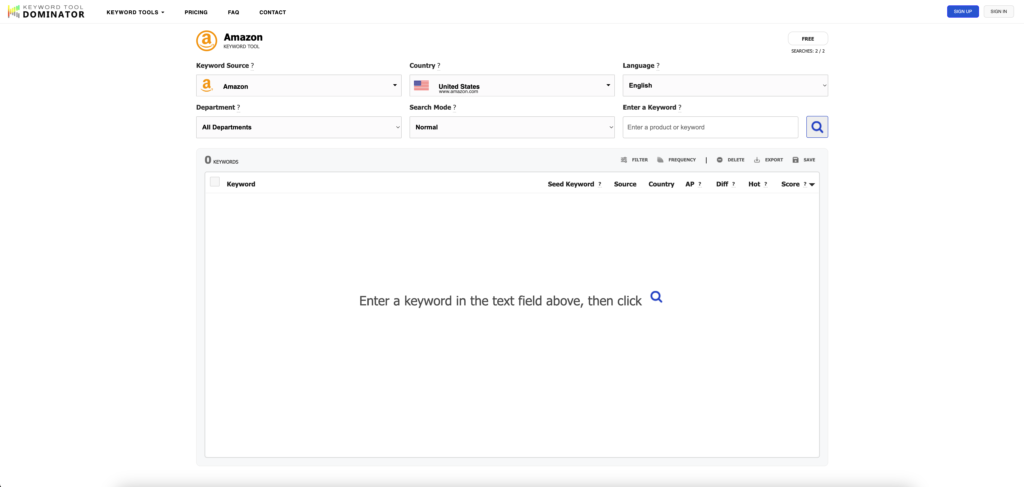Click the Keyword Tool Dominator logo
The image size is (1024, 487).
pos(46,12)
